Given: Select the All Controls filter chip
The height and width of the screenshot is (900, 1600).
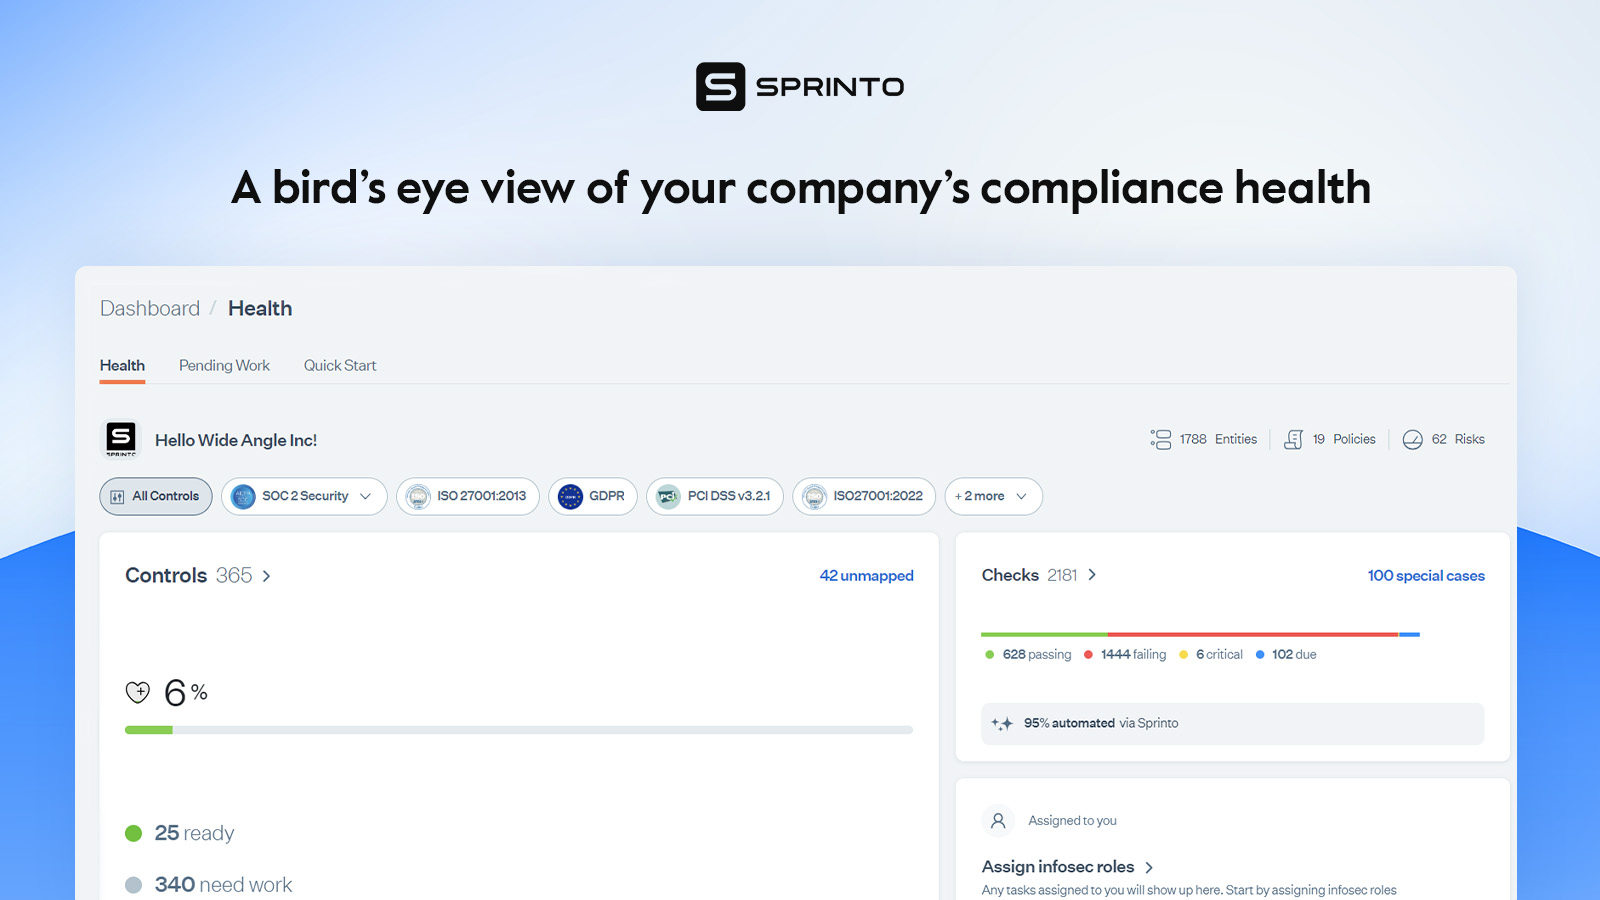Looking at the screenshot, I should (x=156, y=496).
